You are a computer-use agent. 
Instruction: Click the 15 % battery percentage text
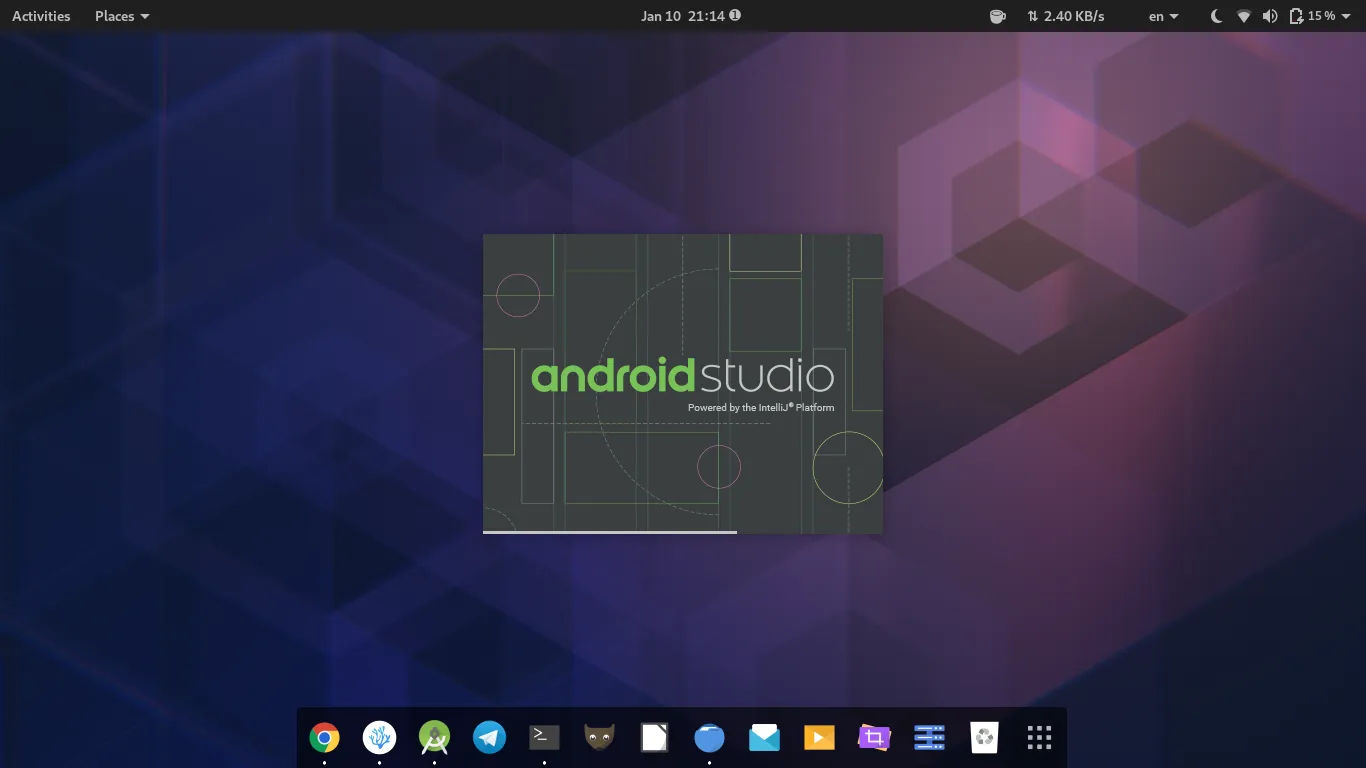pyautogui.click(x=1321, y=16)
